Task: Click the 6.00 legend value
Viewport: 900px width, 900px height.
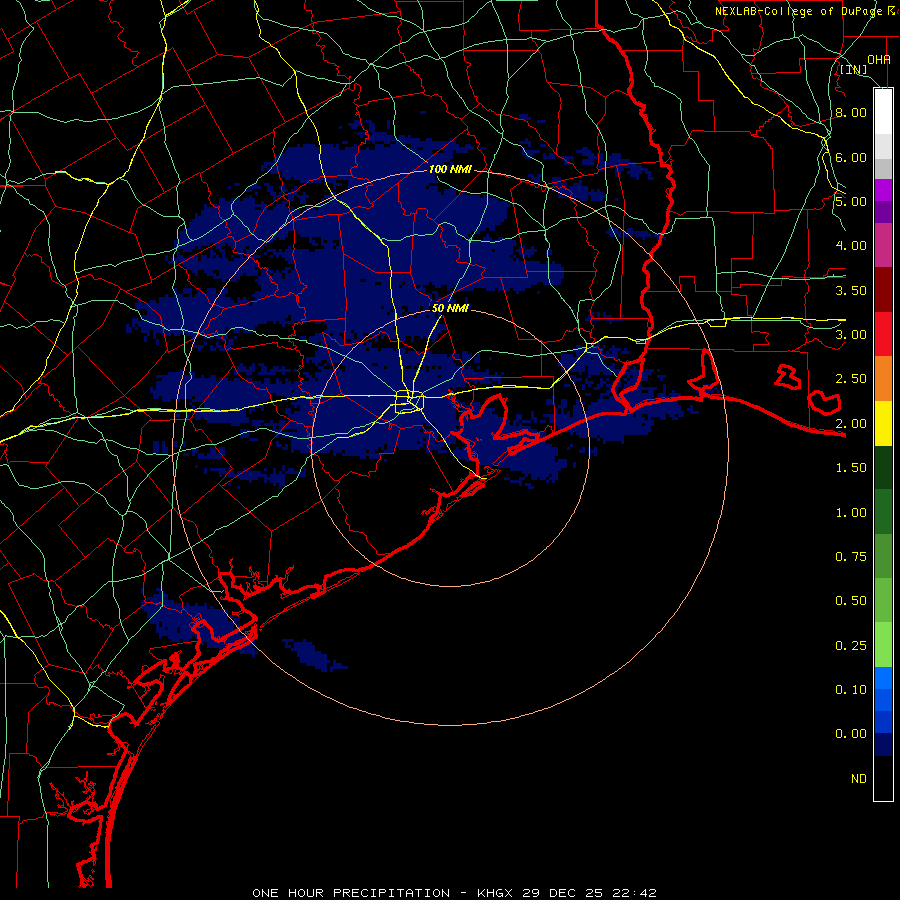Action: coord(851,157)
